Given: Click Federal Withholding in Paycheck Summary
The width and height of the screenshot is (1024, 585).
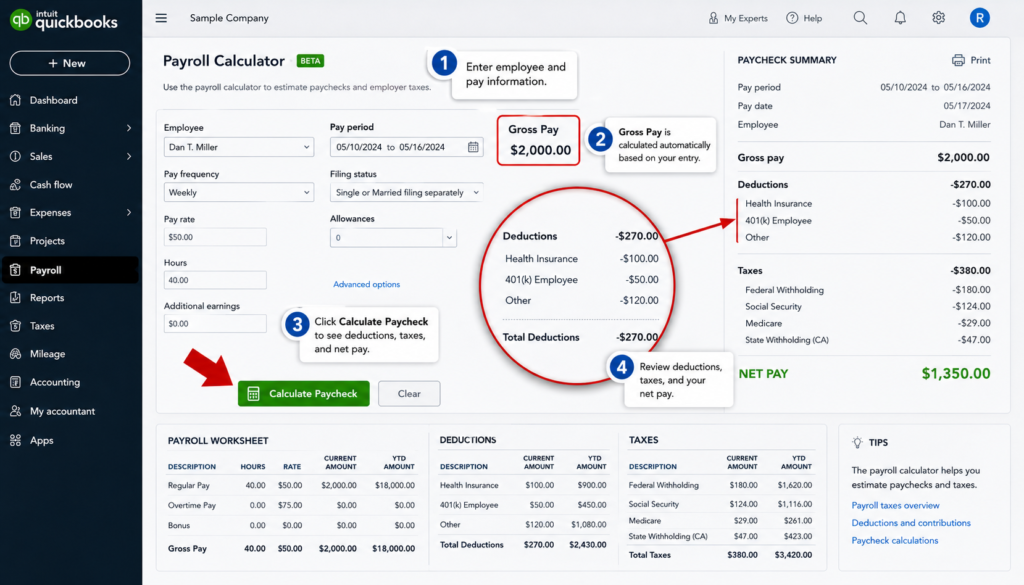Looking at the screenshot, I should click(784, 290).
